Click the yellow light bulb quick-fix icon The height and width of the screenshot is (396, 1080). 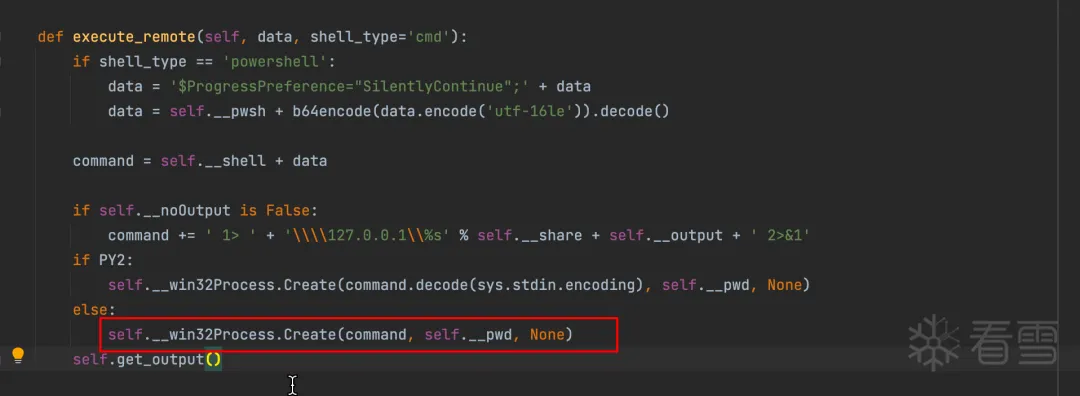click(18, 355)
